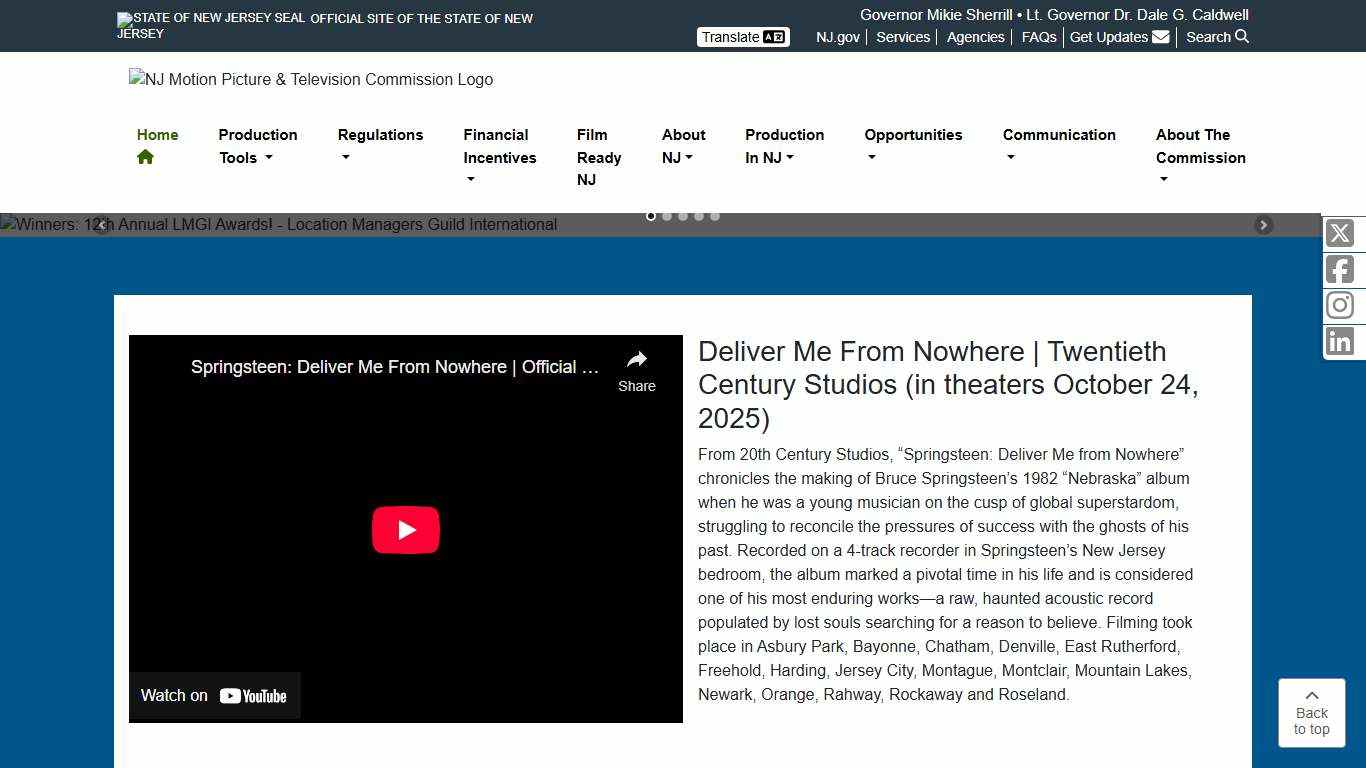Viewport: 1366px width, 768px height.
Task: Advance the carousel with the next arrow
Action: [x=1263, y=225]
